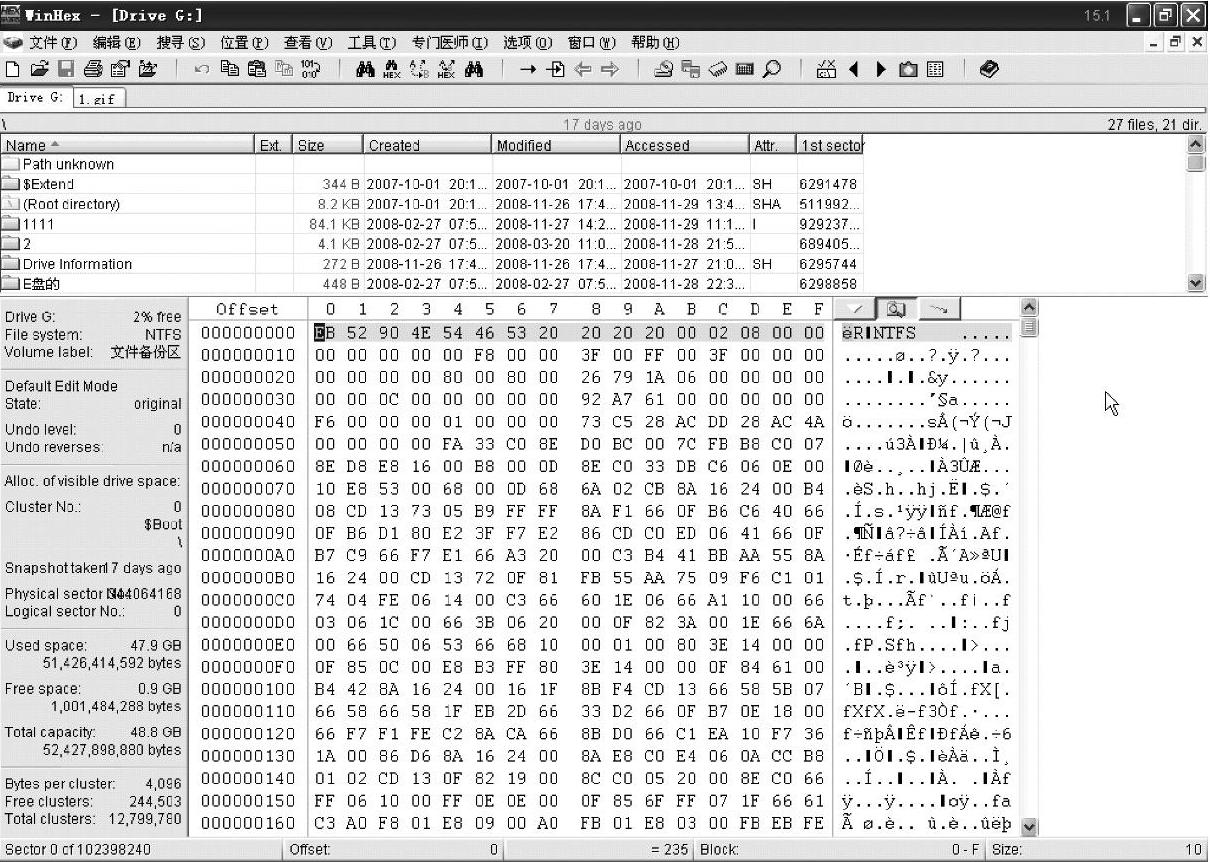This screenshot has height=862, width=1210.
Task: Click the Open RAM memory chip icon
Action: point(717,70)
